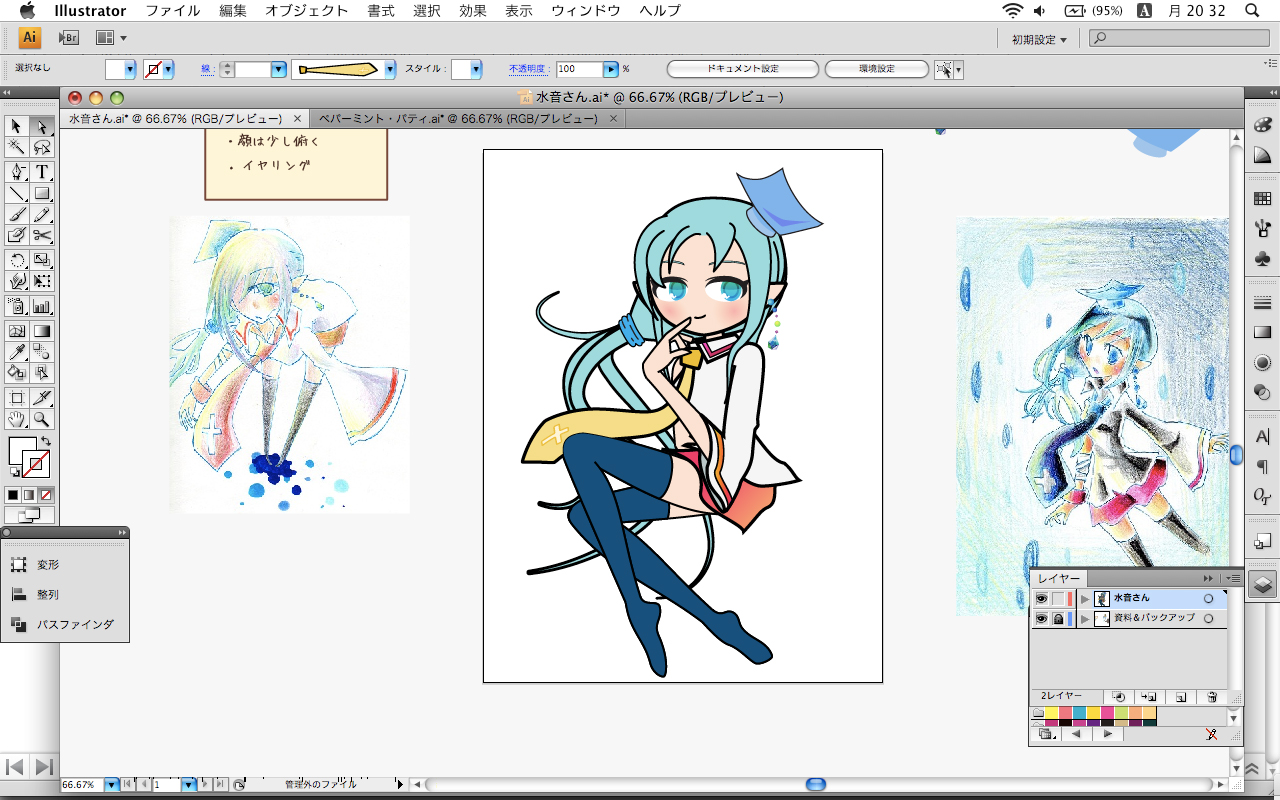Screen dimensions: 1280x800
Task: Open the Swatches grid icon in right dock
Action: 1262,199
